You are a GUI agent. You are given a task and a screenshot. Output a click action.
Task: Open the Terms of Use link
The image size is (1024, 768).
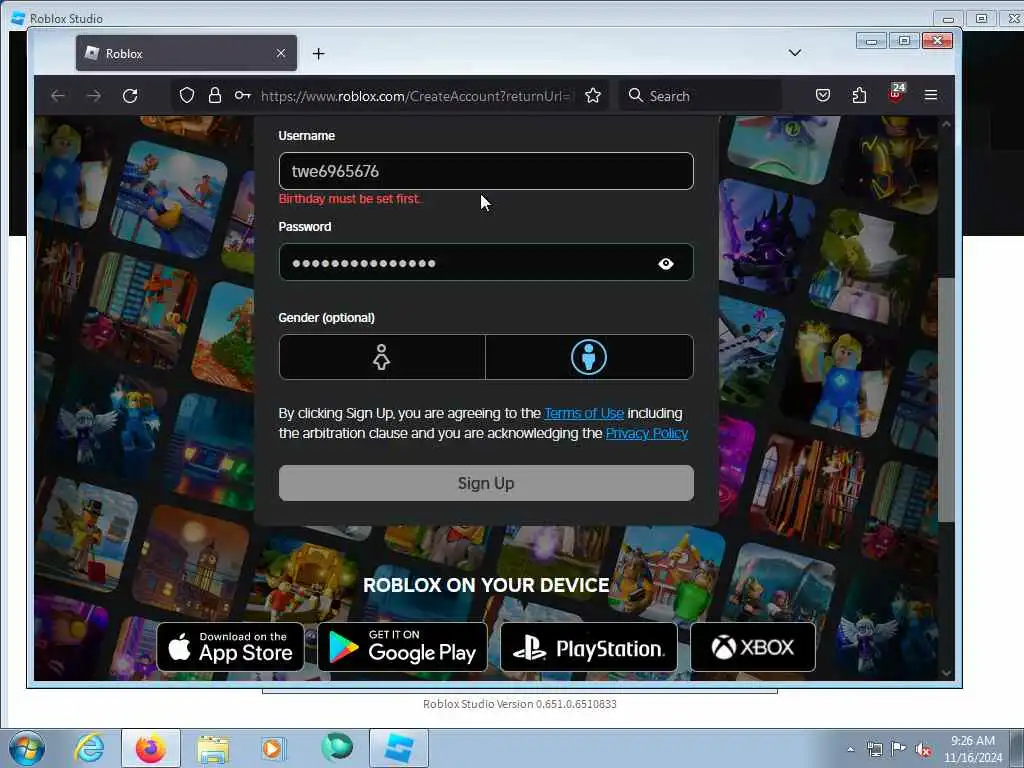click(x=584, y=413)
